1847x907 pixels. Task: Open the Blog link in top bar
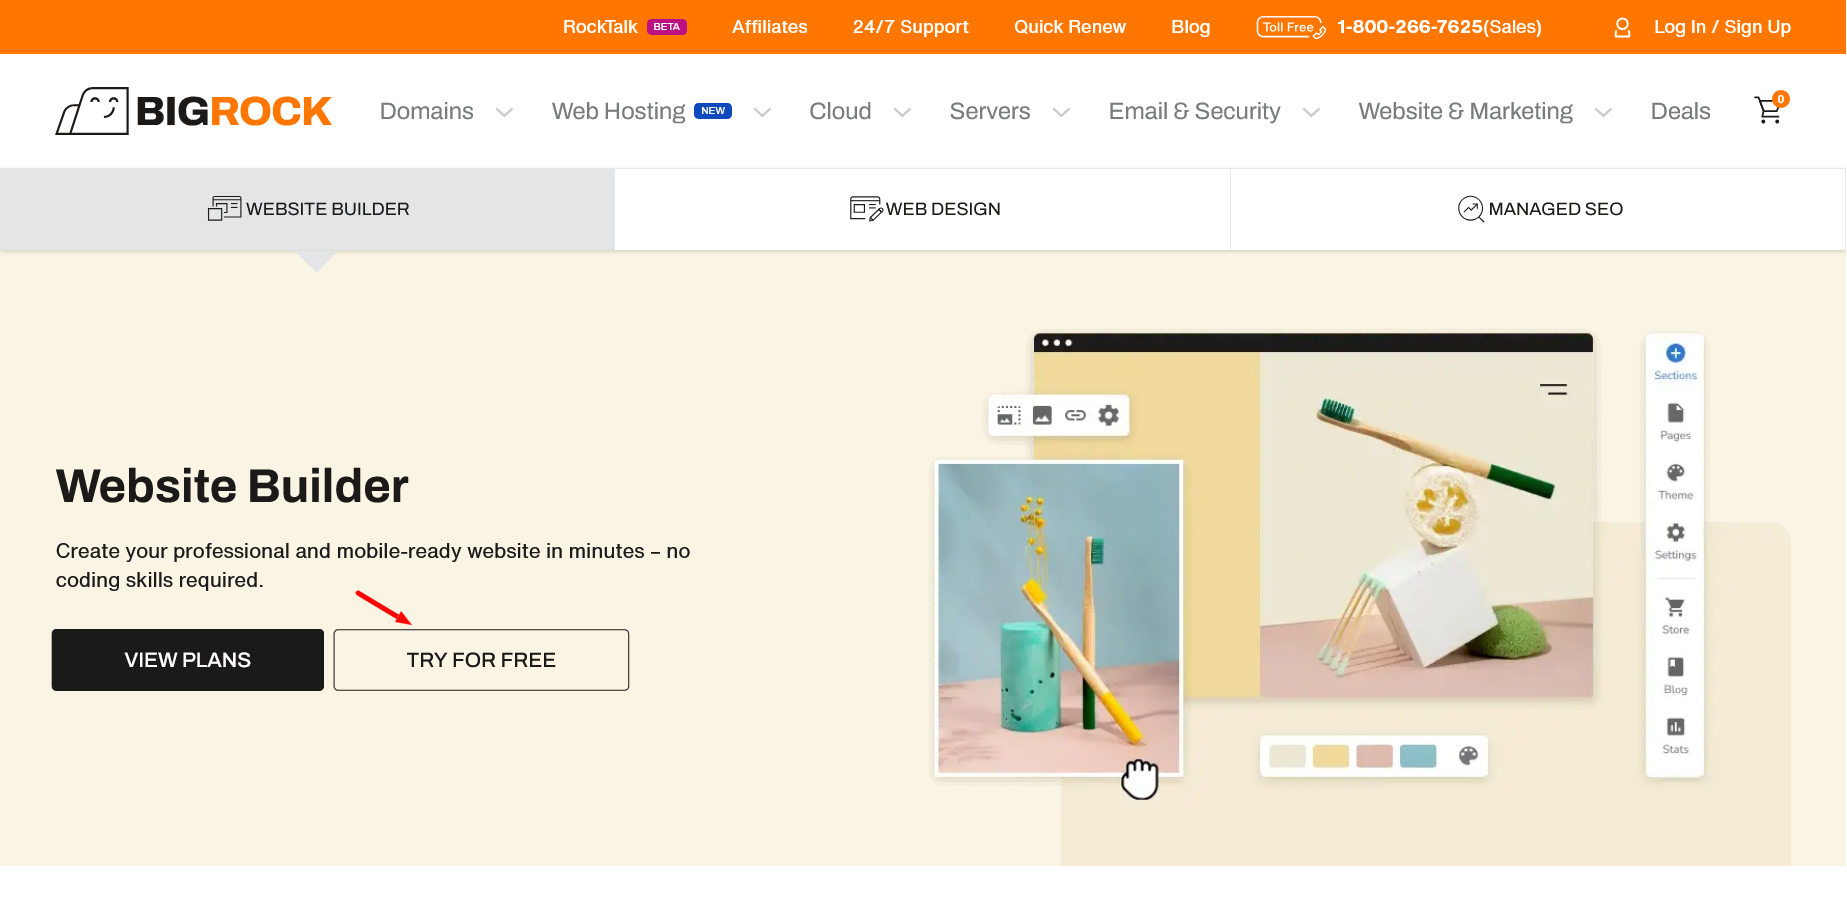pos(1191,27)
